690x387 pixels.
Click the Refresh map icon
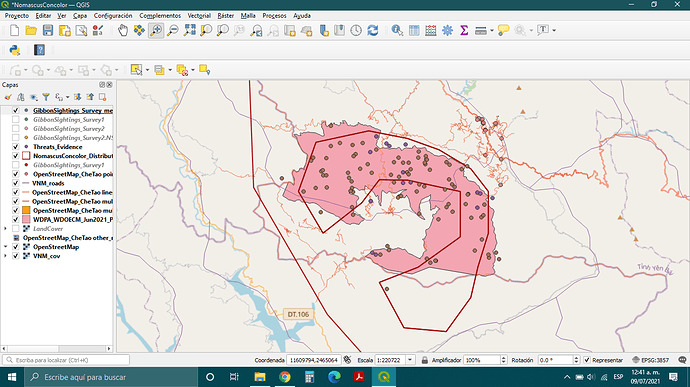(x=373, y=30)
